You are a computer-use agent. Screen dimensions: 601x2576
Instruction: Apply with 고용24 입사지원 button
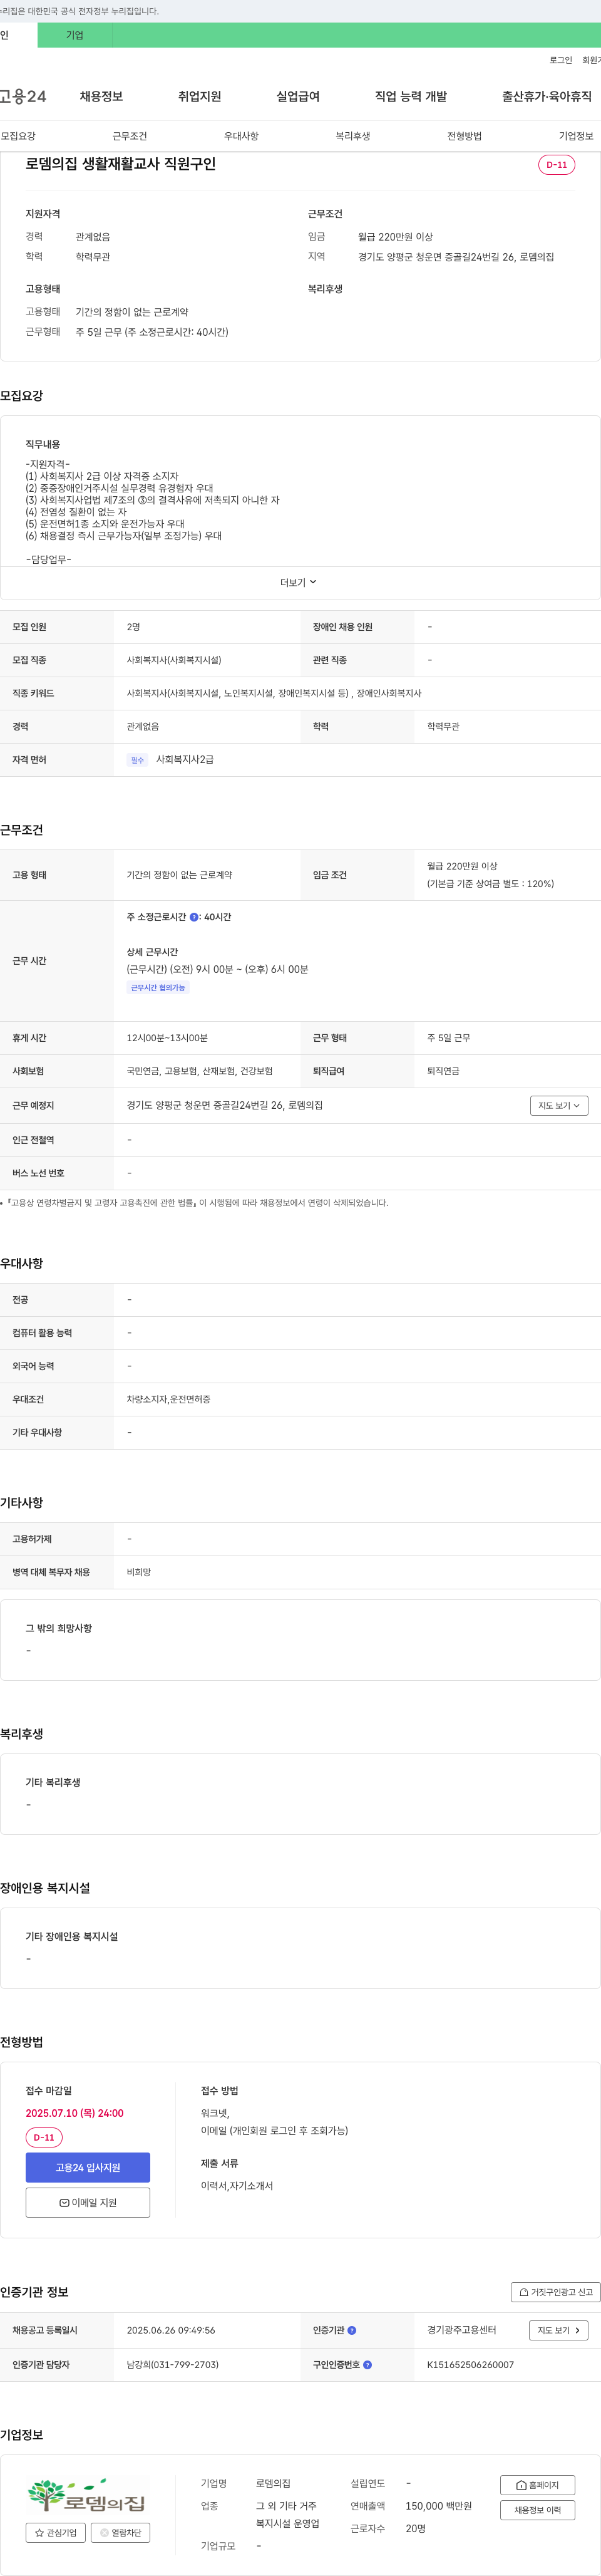point(88,2167)
